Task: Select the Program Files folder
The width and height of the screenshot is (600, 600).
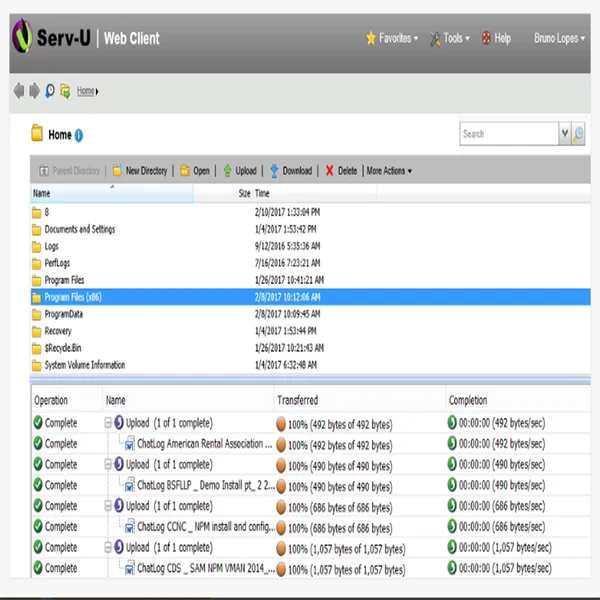Action: (310, 280)
